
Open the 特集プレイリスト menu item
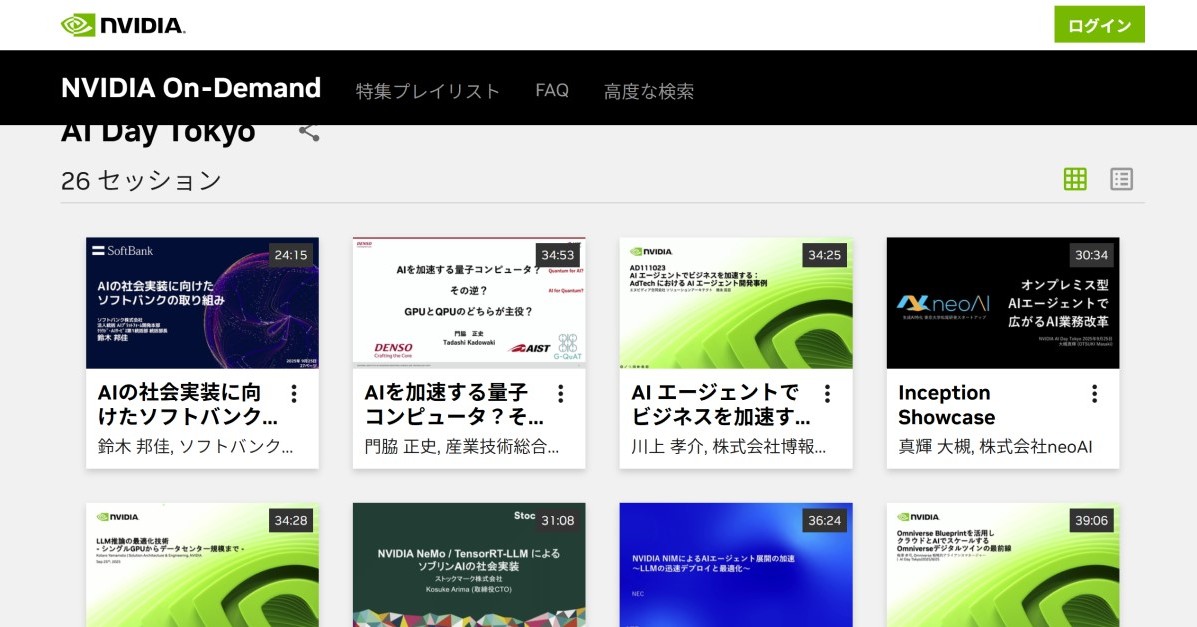[x=427, y=91]
